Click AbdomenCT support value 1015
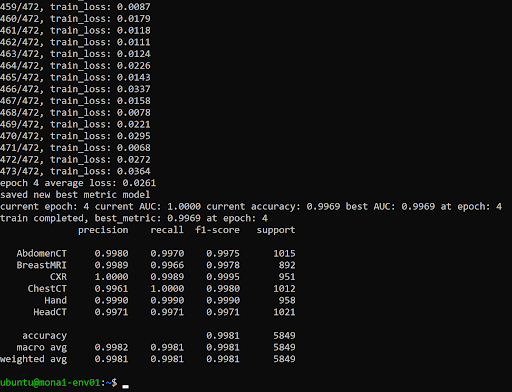Image resolution: width=512 pixels, height=392 pixels. click(x=284, y=254)
